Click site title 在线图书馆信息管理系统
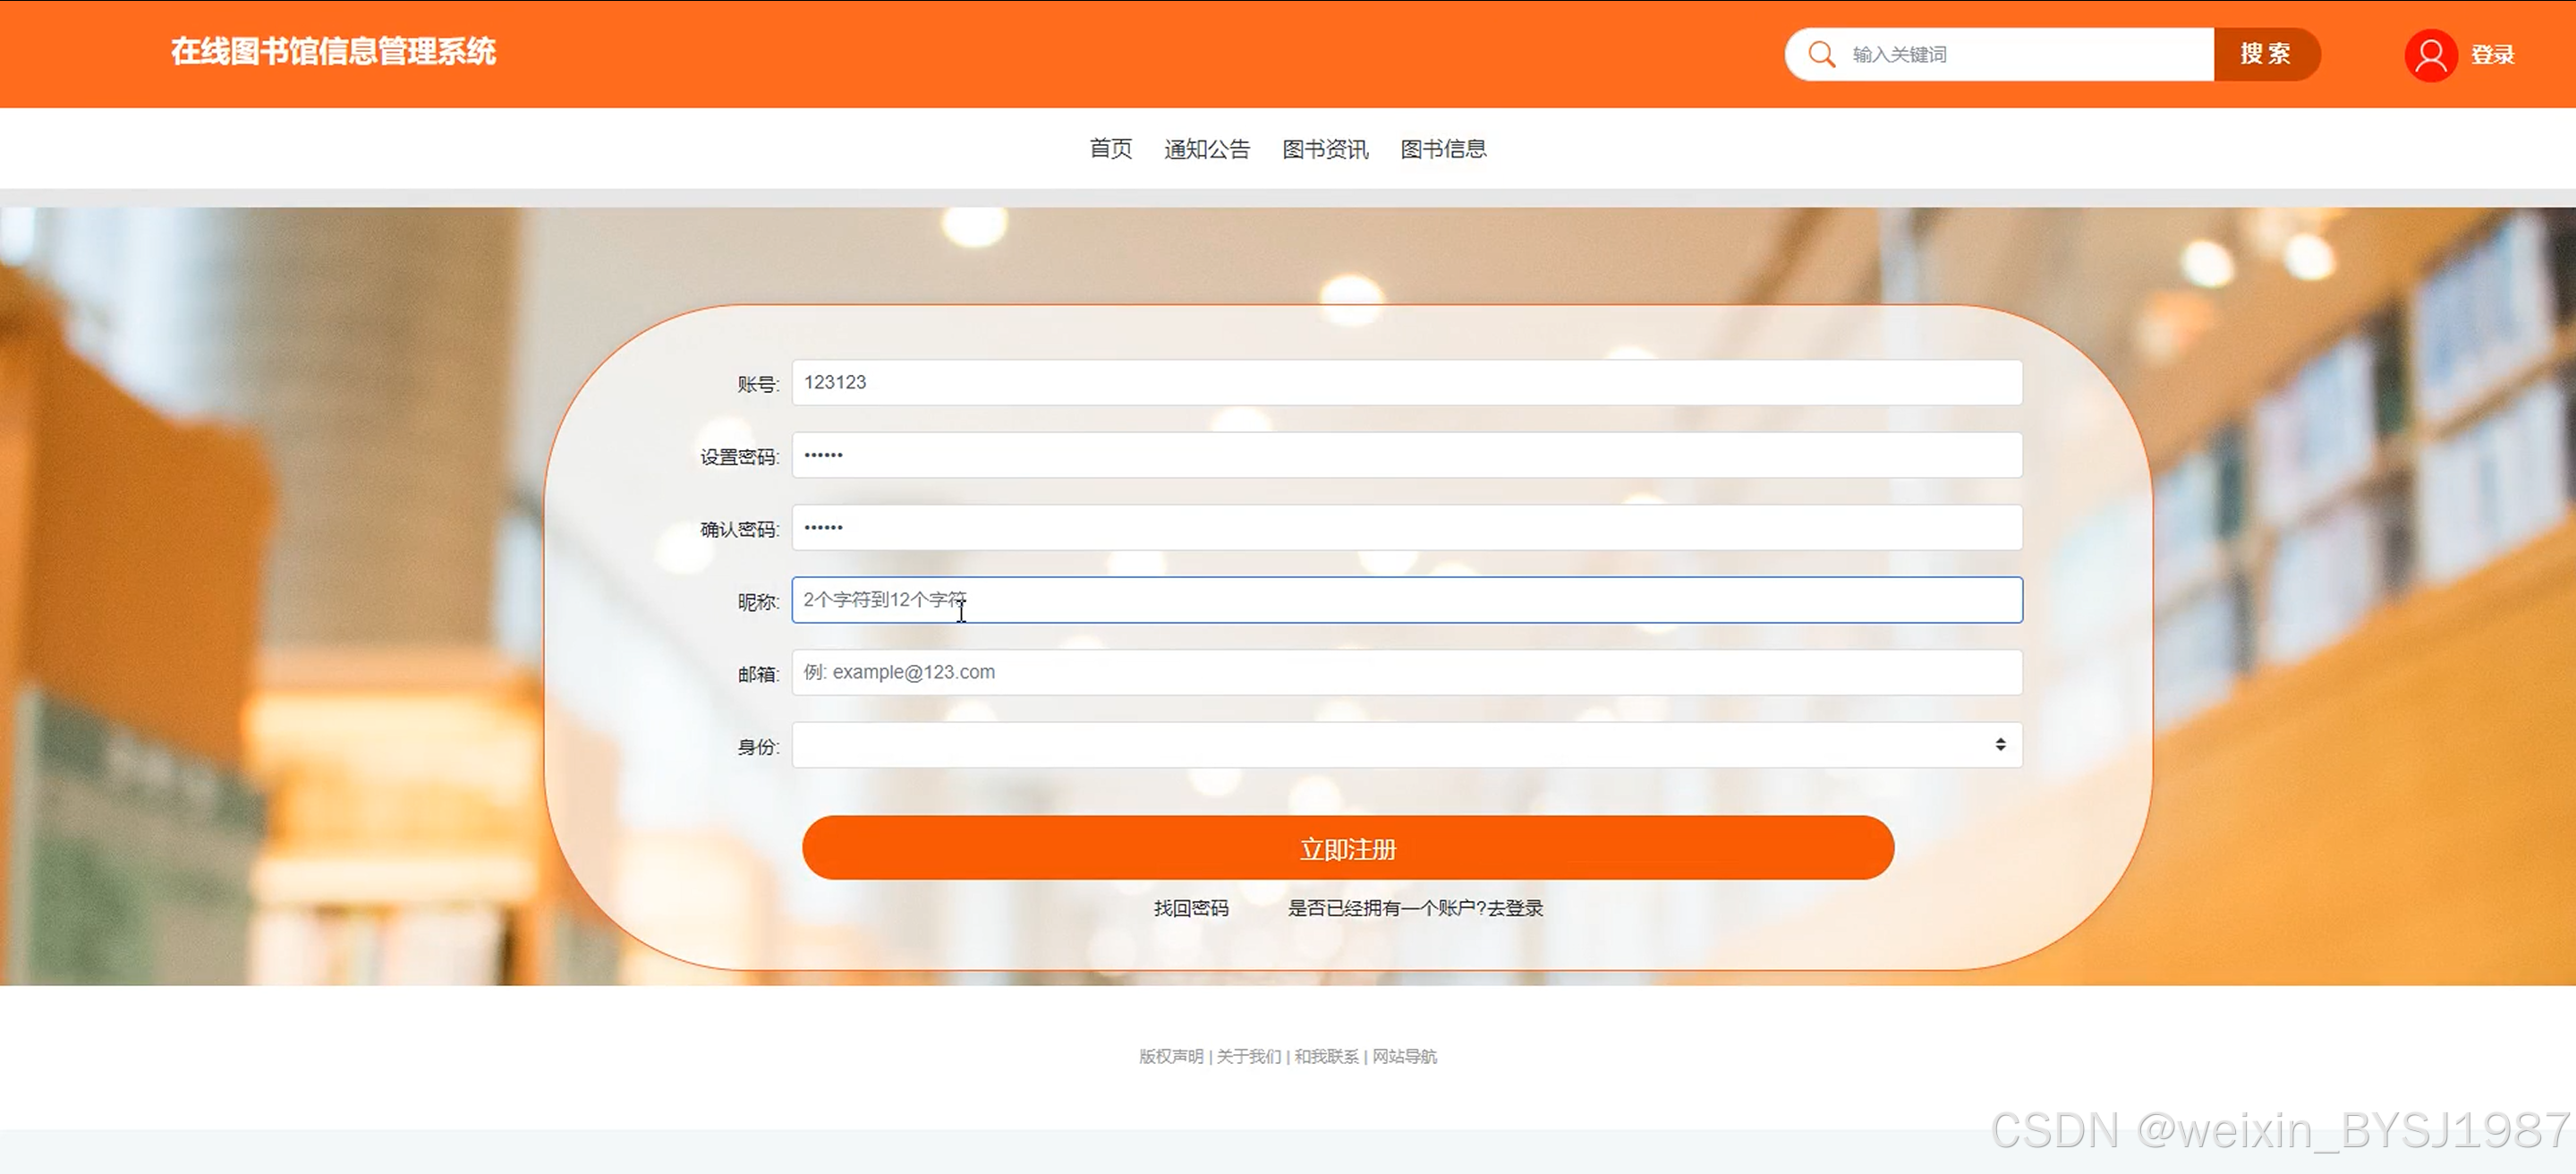This screenshot has width=2576, height=1174. click(x=333, y=52)
